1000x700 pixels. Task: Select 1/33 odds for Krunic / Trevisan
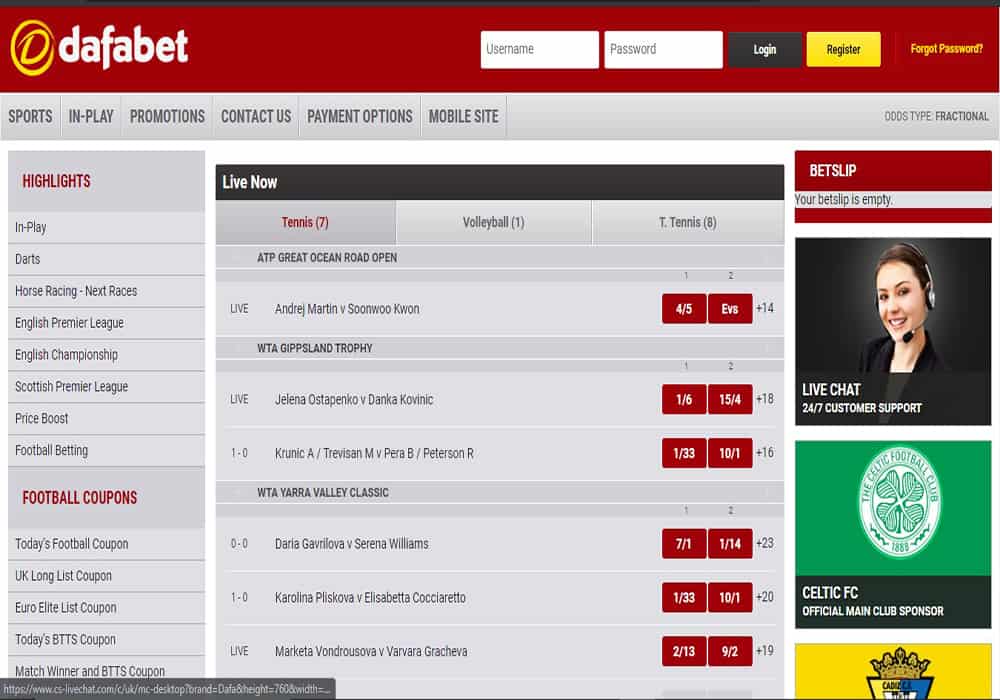pyautogui.click(x=684, y=453)
